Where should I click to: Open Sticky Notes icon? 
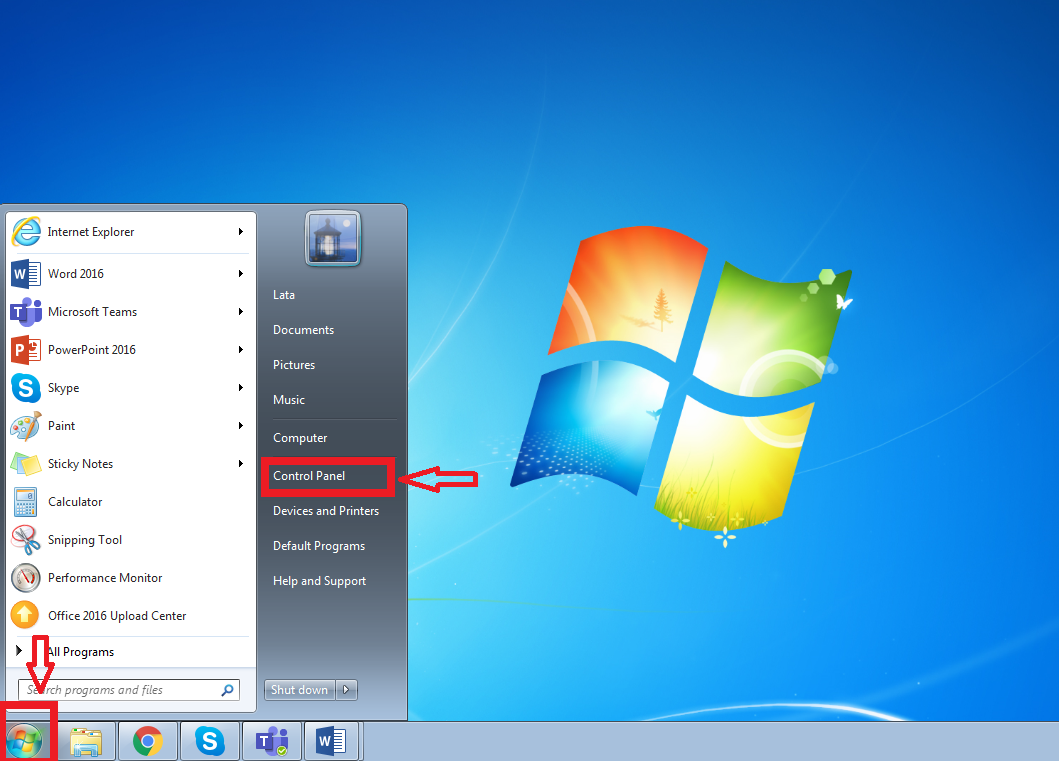pyautogui.click(x=26, y=464)
